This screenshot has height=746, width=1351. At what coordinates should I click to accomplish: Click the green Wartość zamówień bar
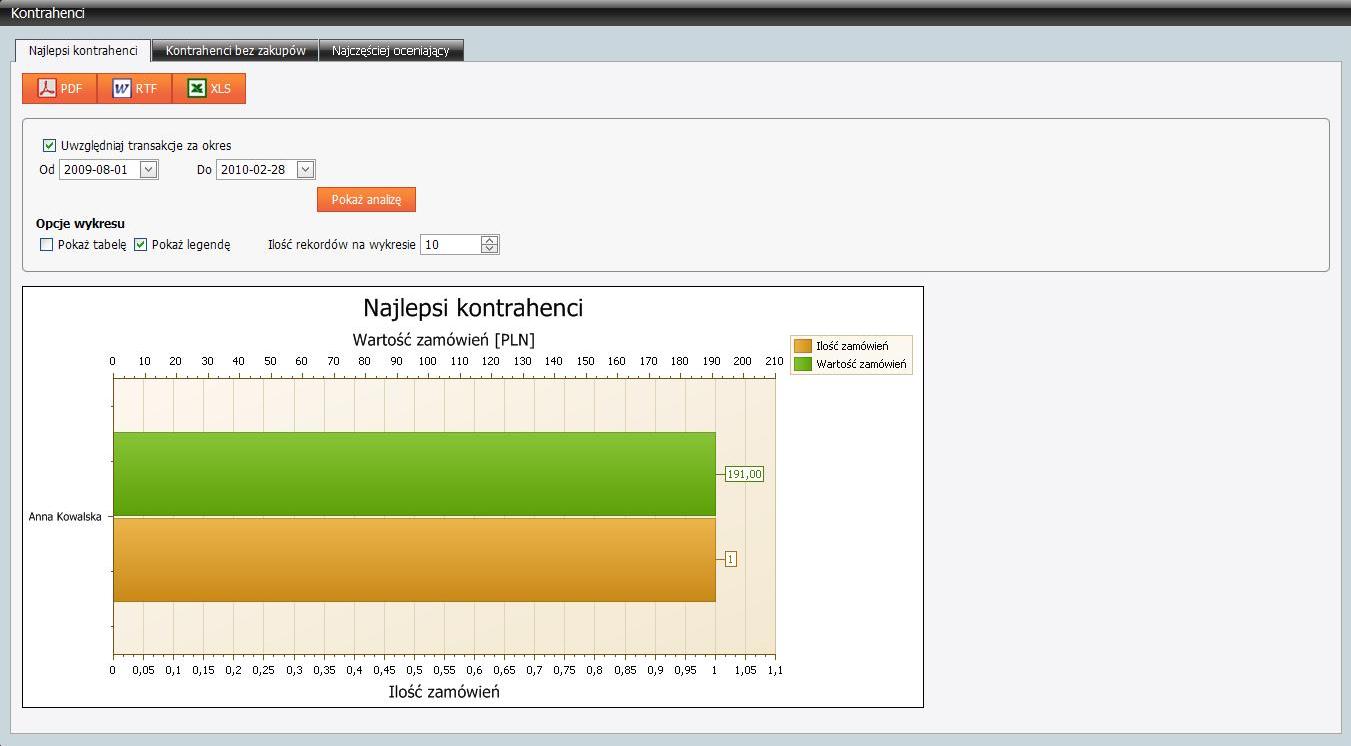pyautogui.click(x=414, y=474)
